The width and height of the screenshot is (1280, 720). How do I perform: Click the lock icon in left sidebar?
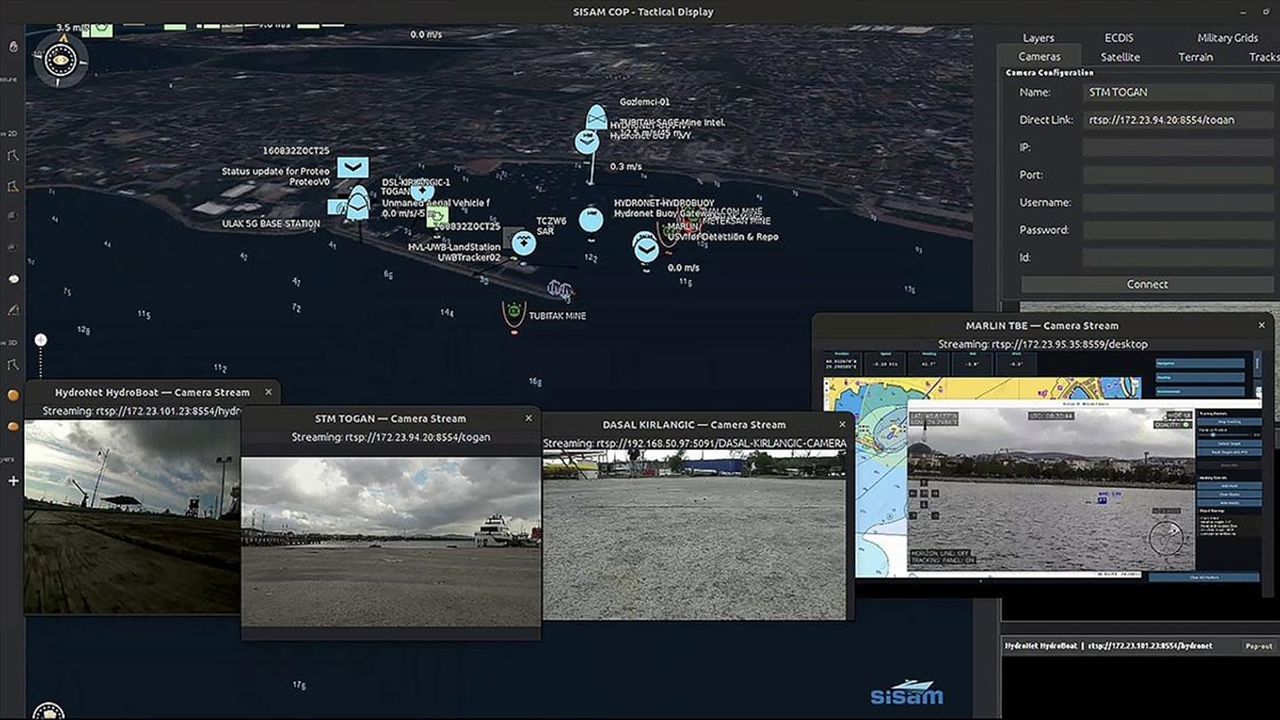point(13,46)
